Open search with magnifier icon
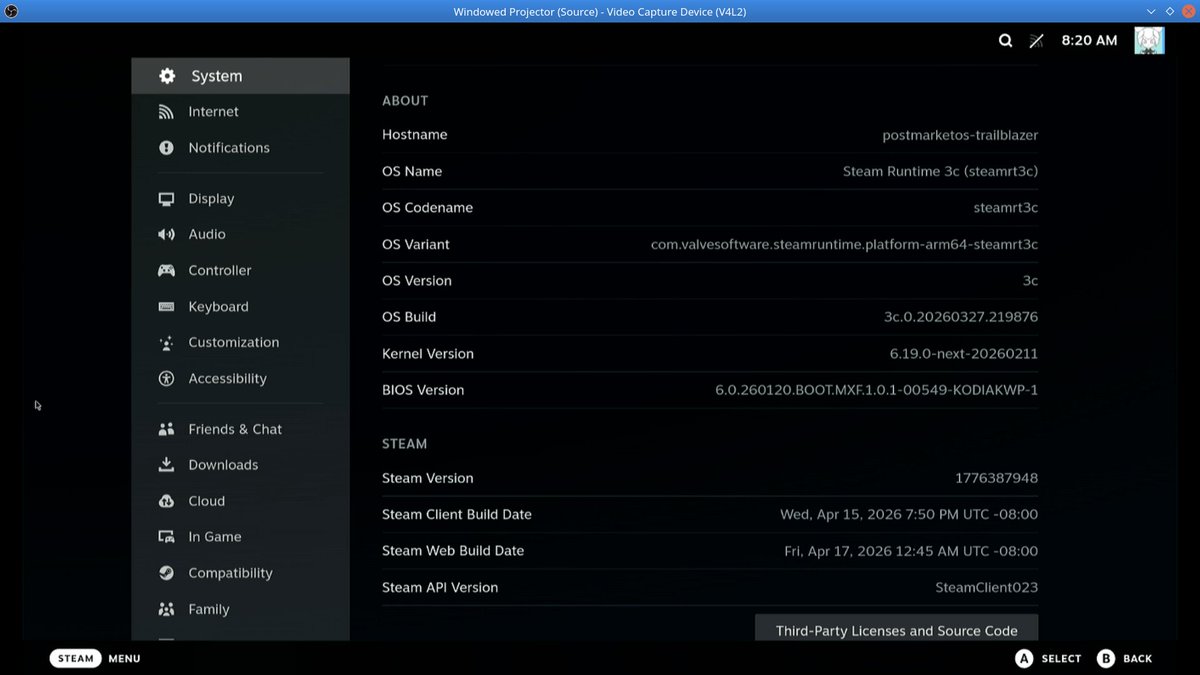Screen dimensions: 1200x675 click(x=1005, y=41)
